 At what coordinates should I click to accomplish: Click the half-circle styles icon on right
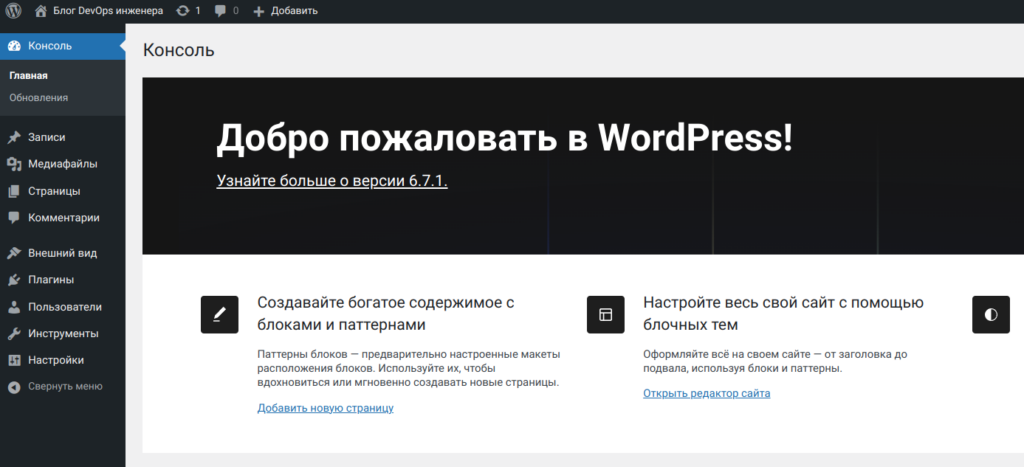(990, 314)
